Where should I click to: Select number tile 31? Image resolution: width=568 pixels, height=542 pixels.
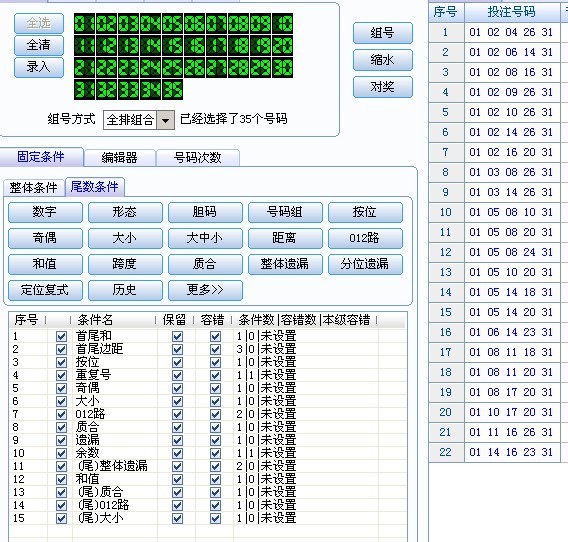pos(84,90)
